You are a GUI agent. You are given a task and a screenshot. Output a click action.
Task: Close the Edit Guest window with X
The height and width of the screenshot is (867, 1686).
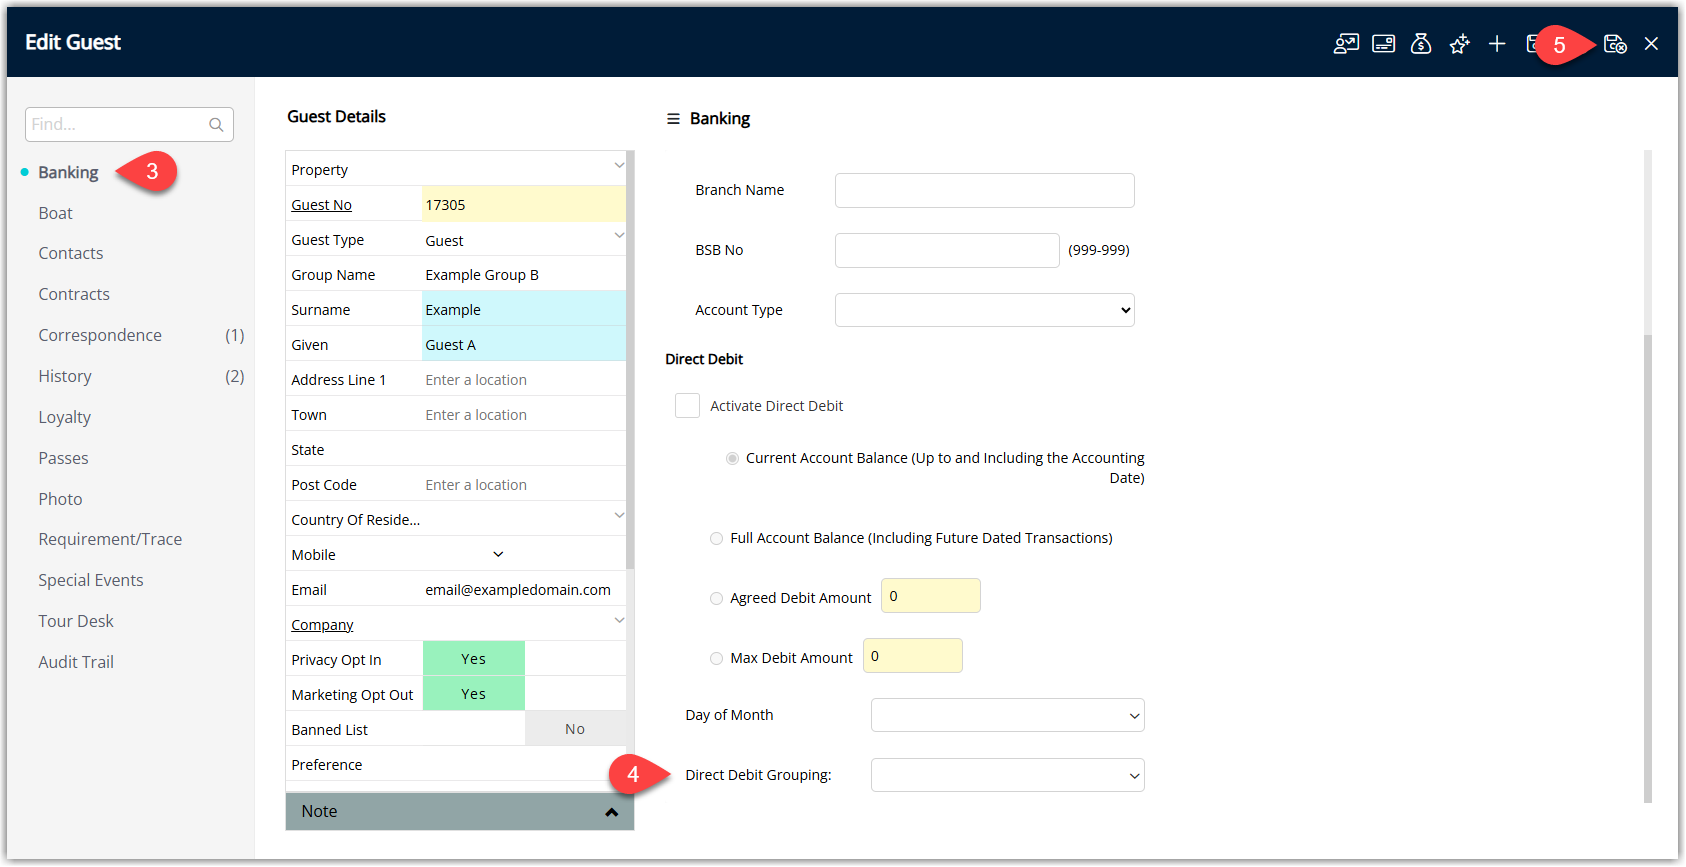pyautogui.click(x=1651, y=44)
